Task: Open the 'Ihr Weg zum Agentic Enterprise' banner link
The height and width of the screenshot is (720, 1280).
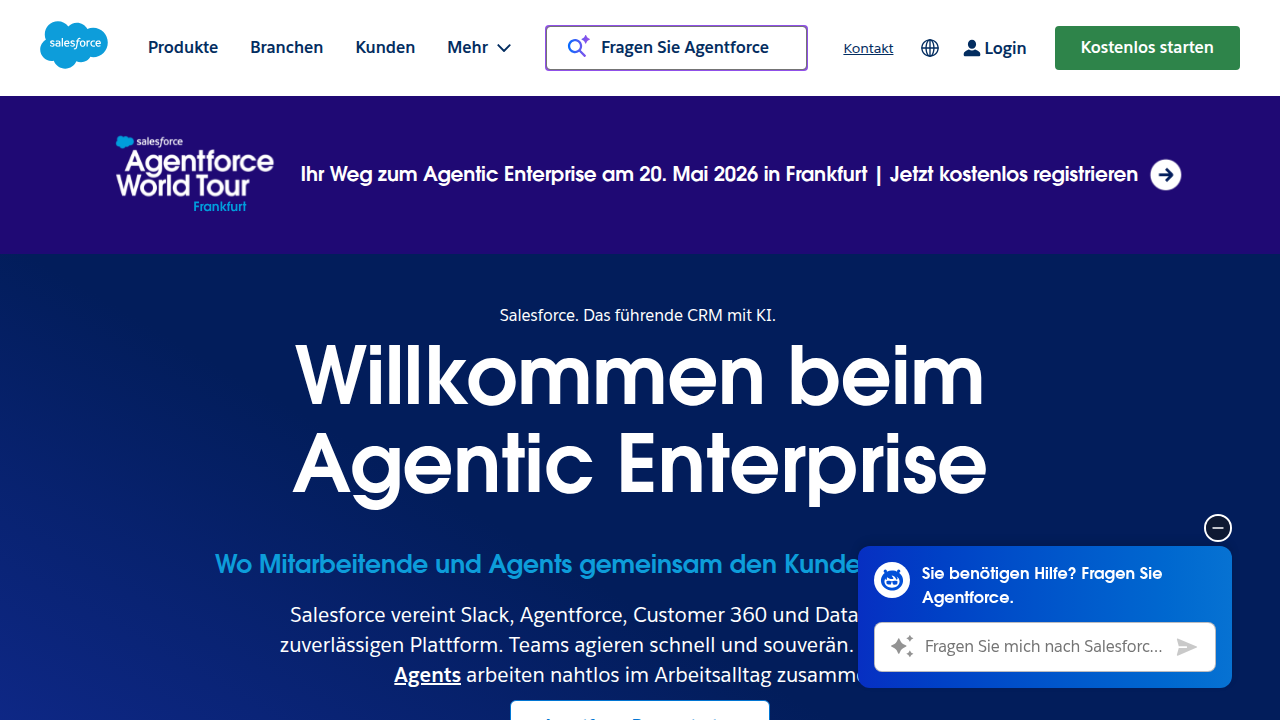Action: (x=719, y=175)
